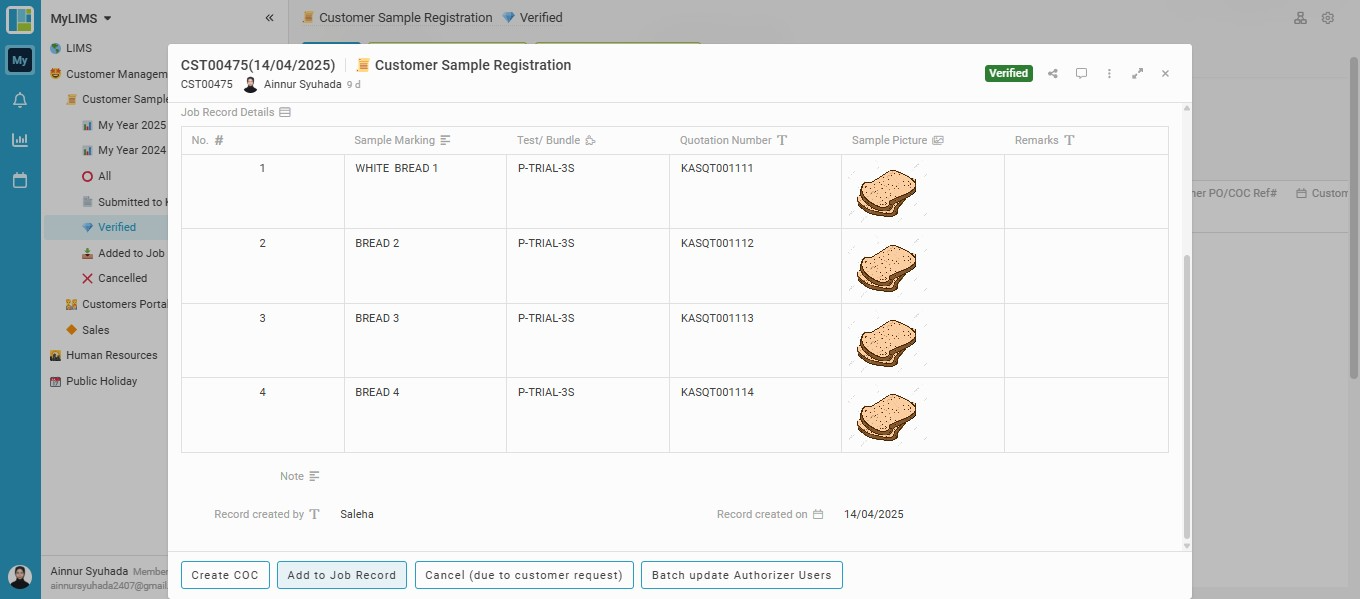Open Sales in the sidebar
This screenshot has height=599, width=1360.
pyautogui.click(x=87, y=330)
